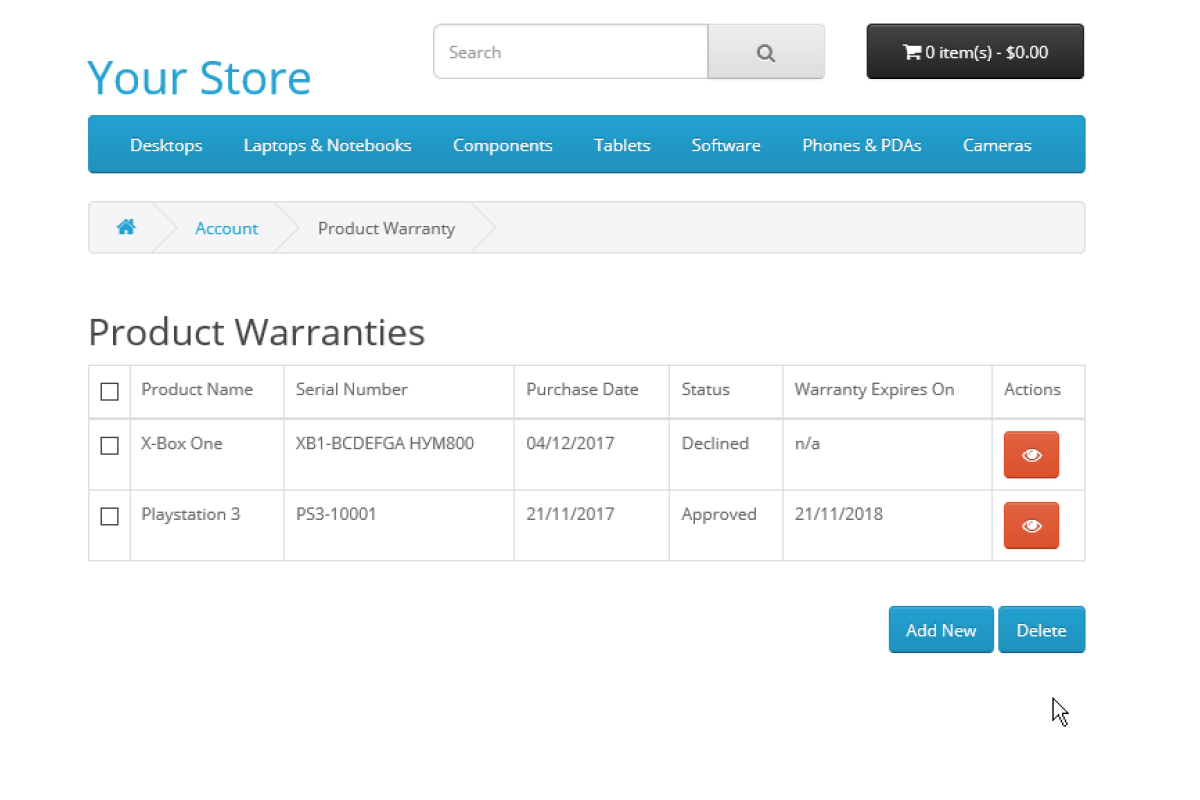Expand the Components navigation menu
Screen dimensions: 1200x800
(502, 145)
